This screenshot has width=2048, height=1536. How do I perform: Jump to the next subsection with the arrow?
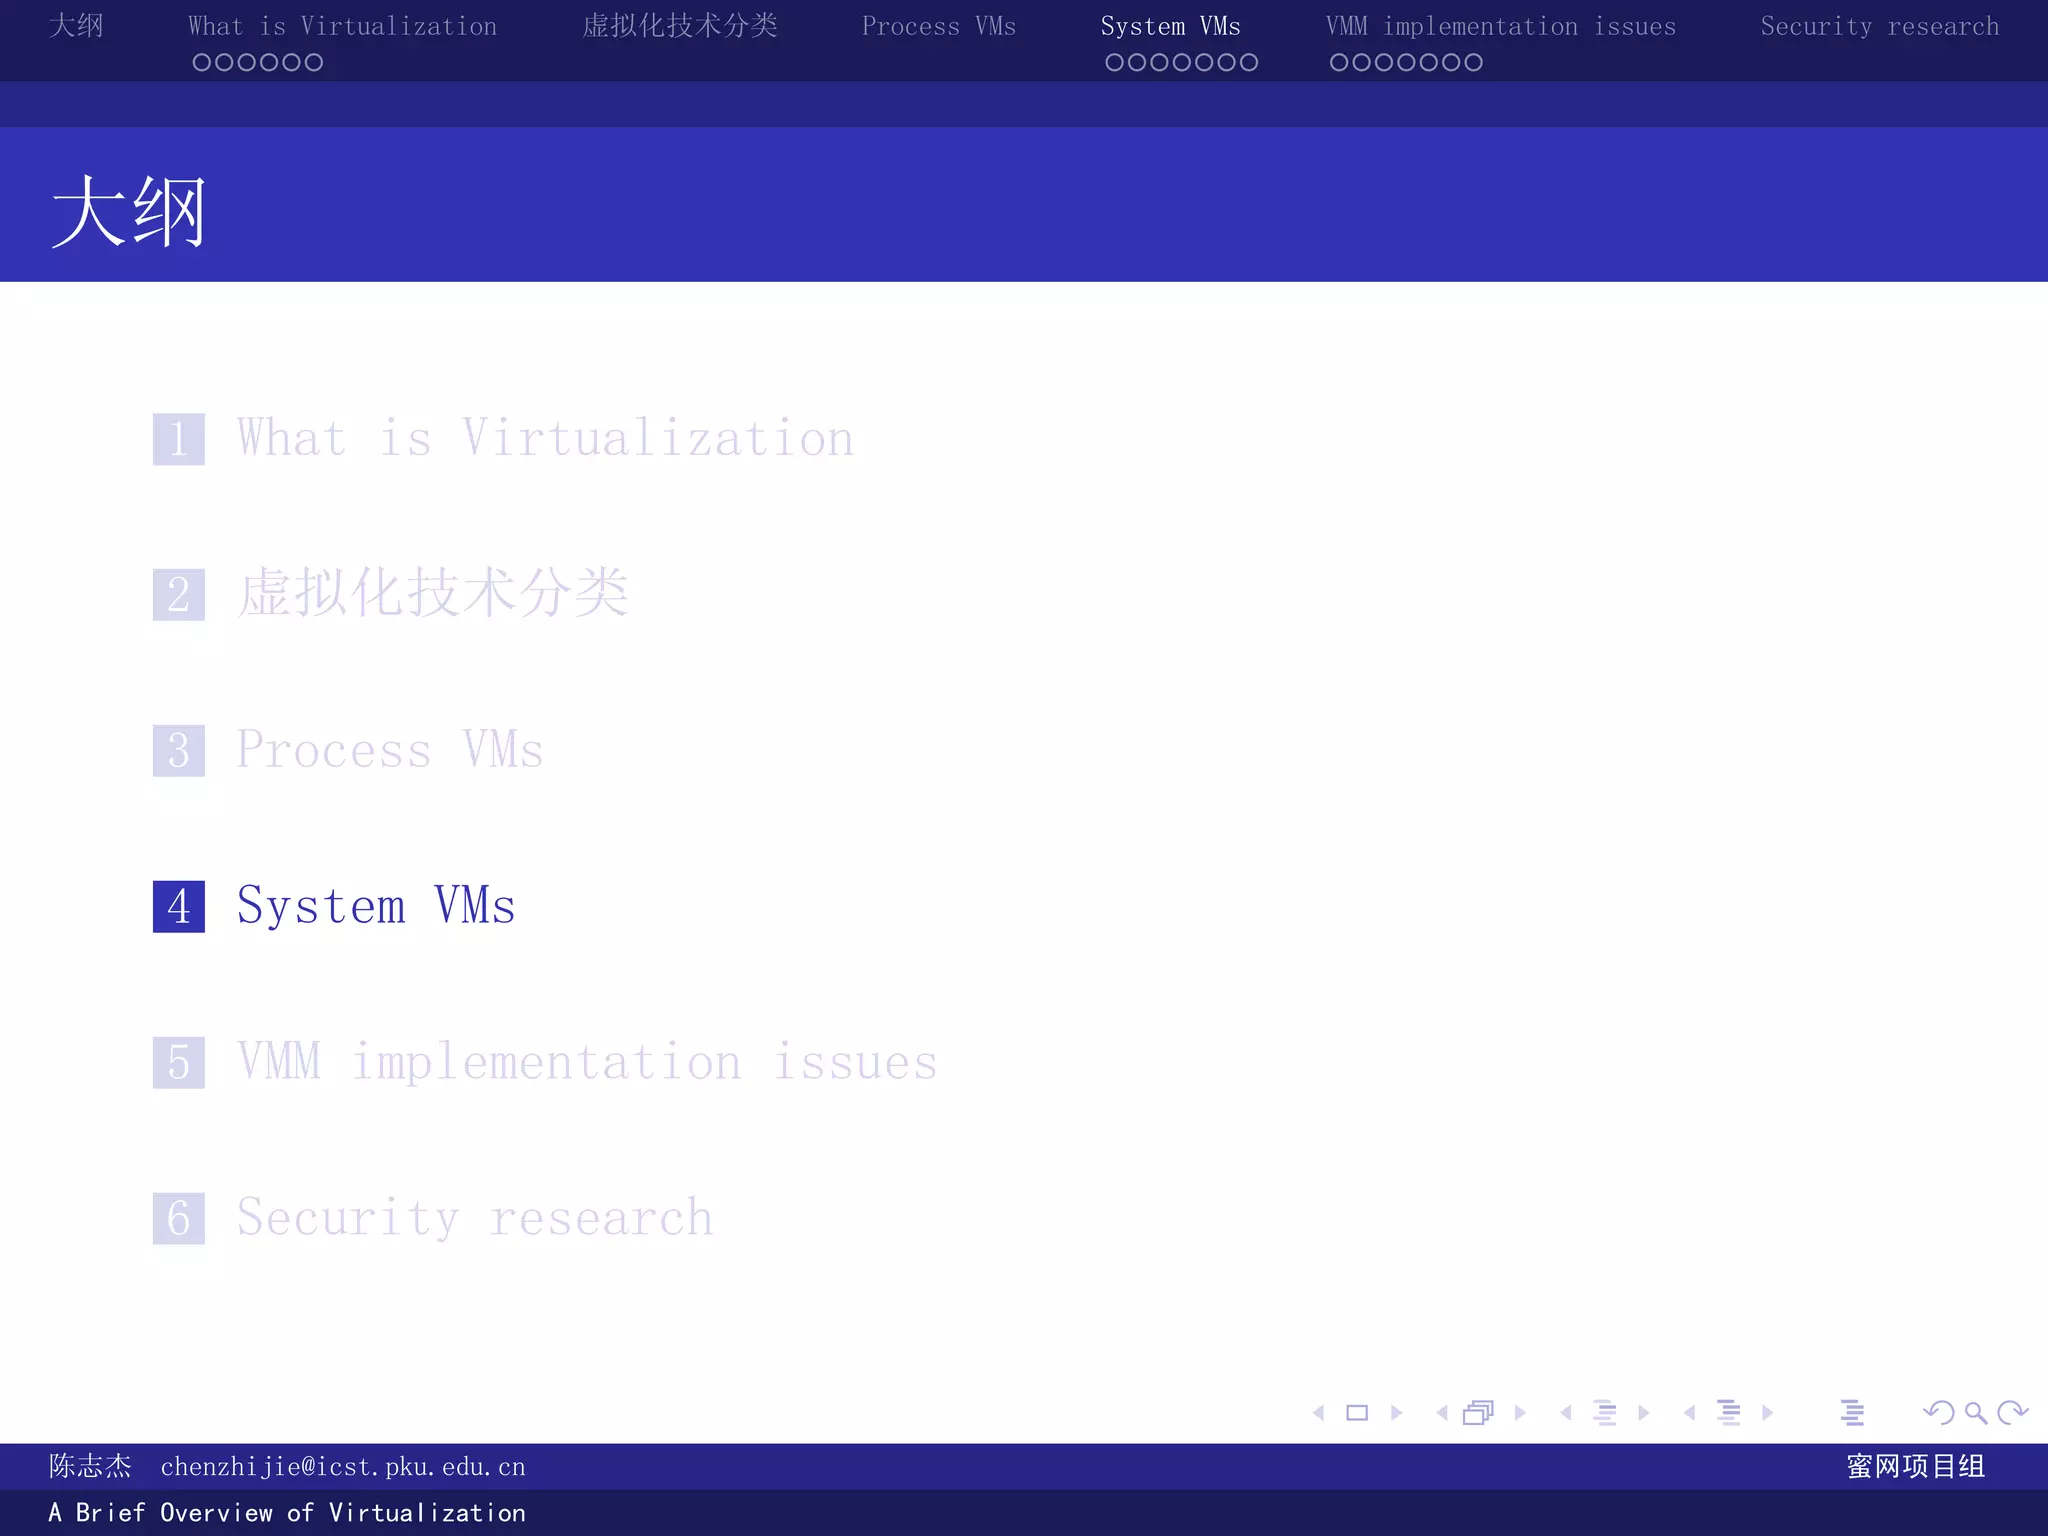[1643, 1413]
